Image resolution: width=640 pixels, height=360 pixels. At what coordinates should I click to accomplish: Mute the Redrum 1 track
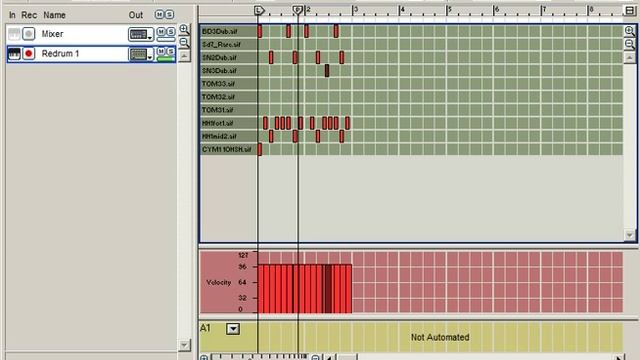tap(161, 51)
